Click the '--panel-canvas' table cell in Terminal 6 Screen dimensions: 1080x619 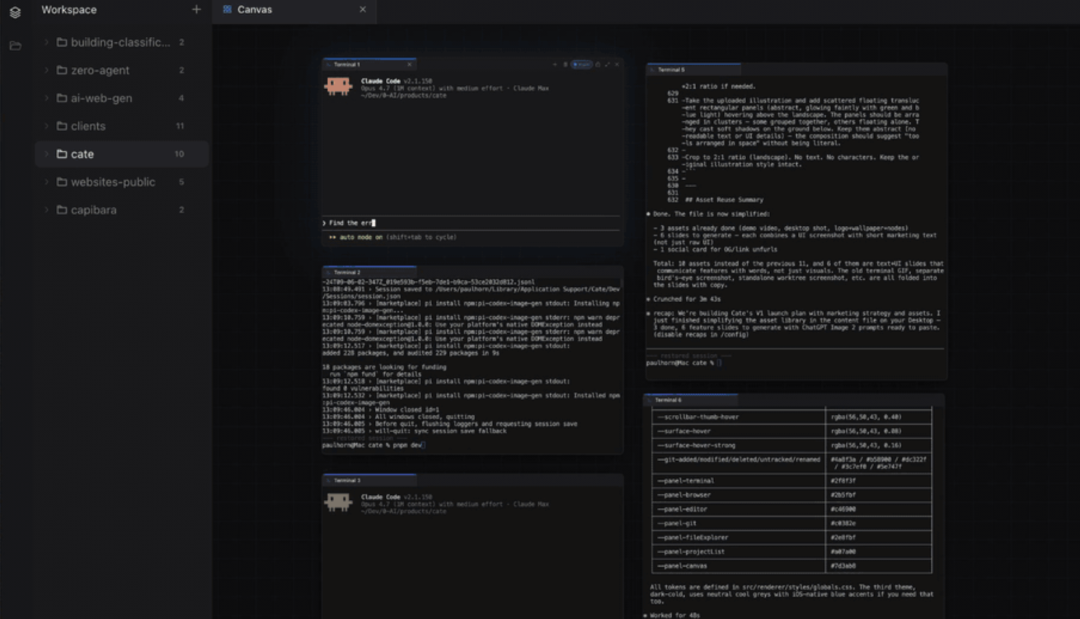coord(738,566)
